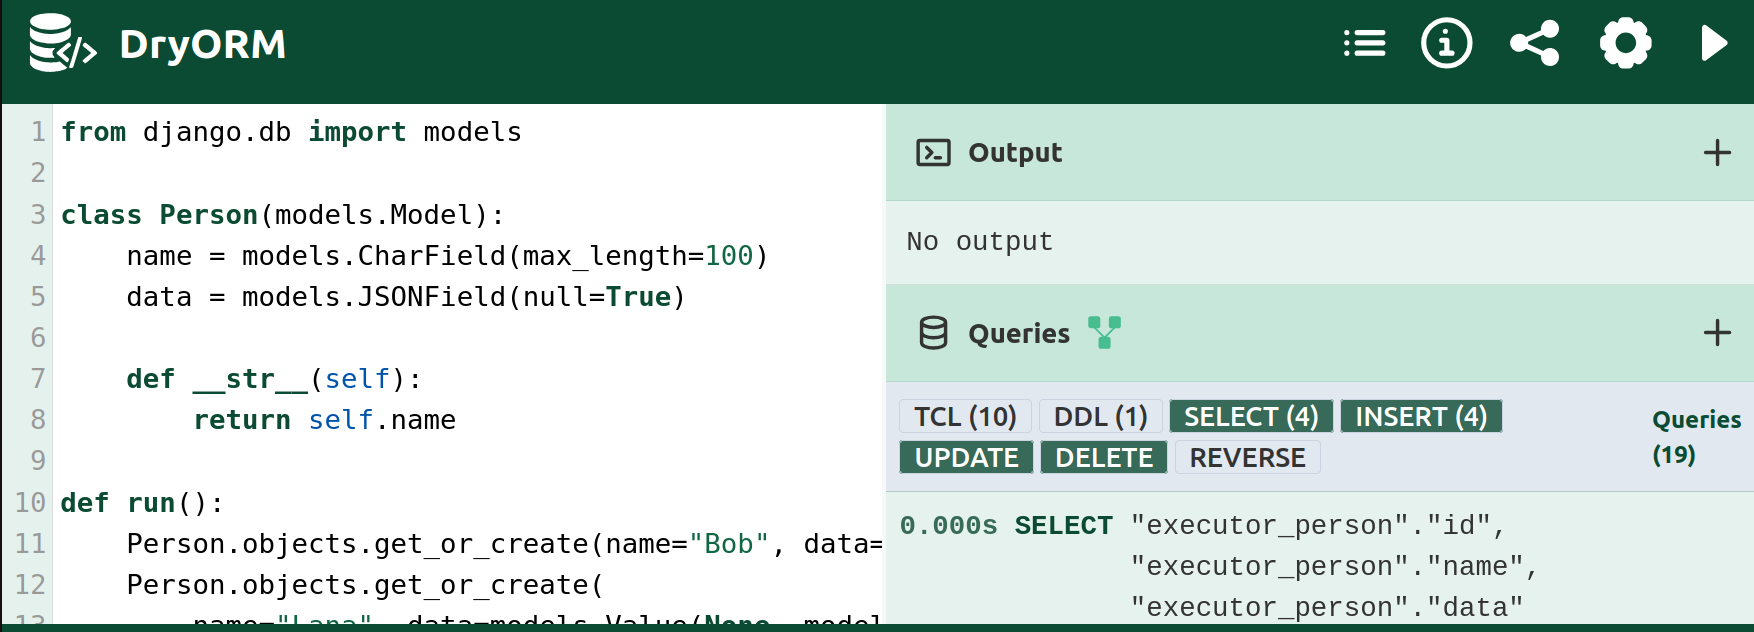Click the 'def run():' line

pyautogui.click(x=142, y=503)
